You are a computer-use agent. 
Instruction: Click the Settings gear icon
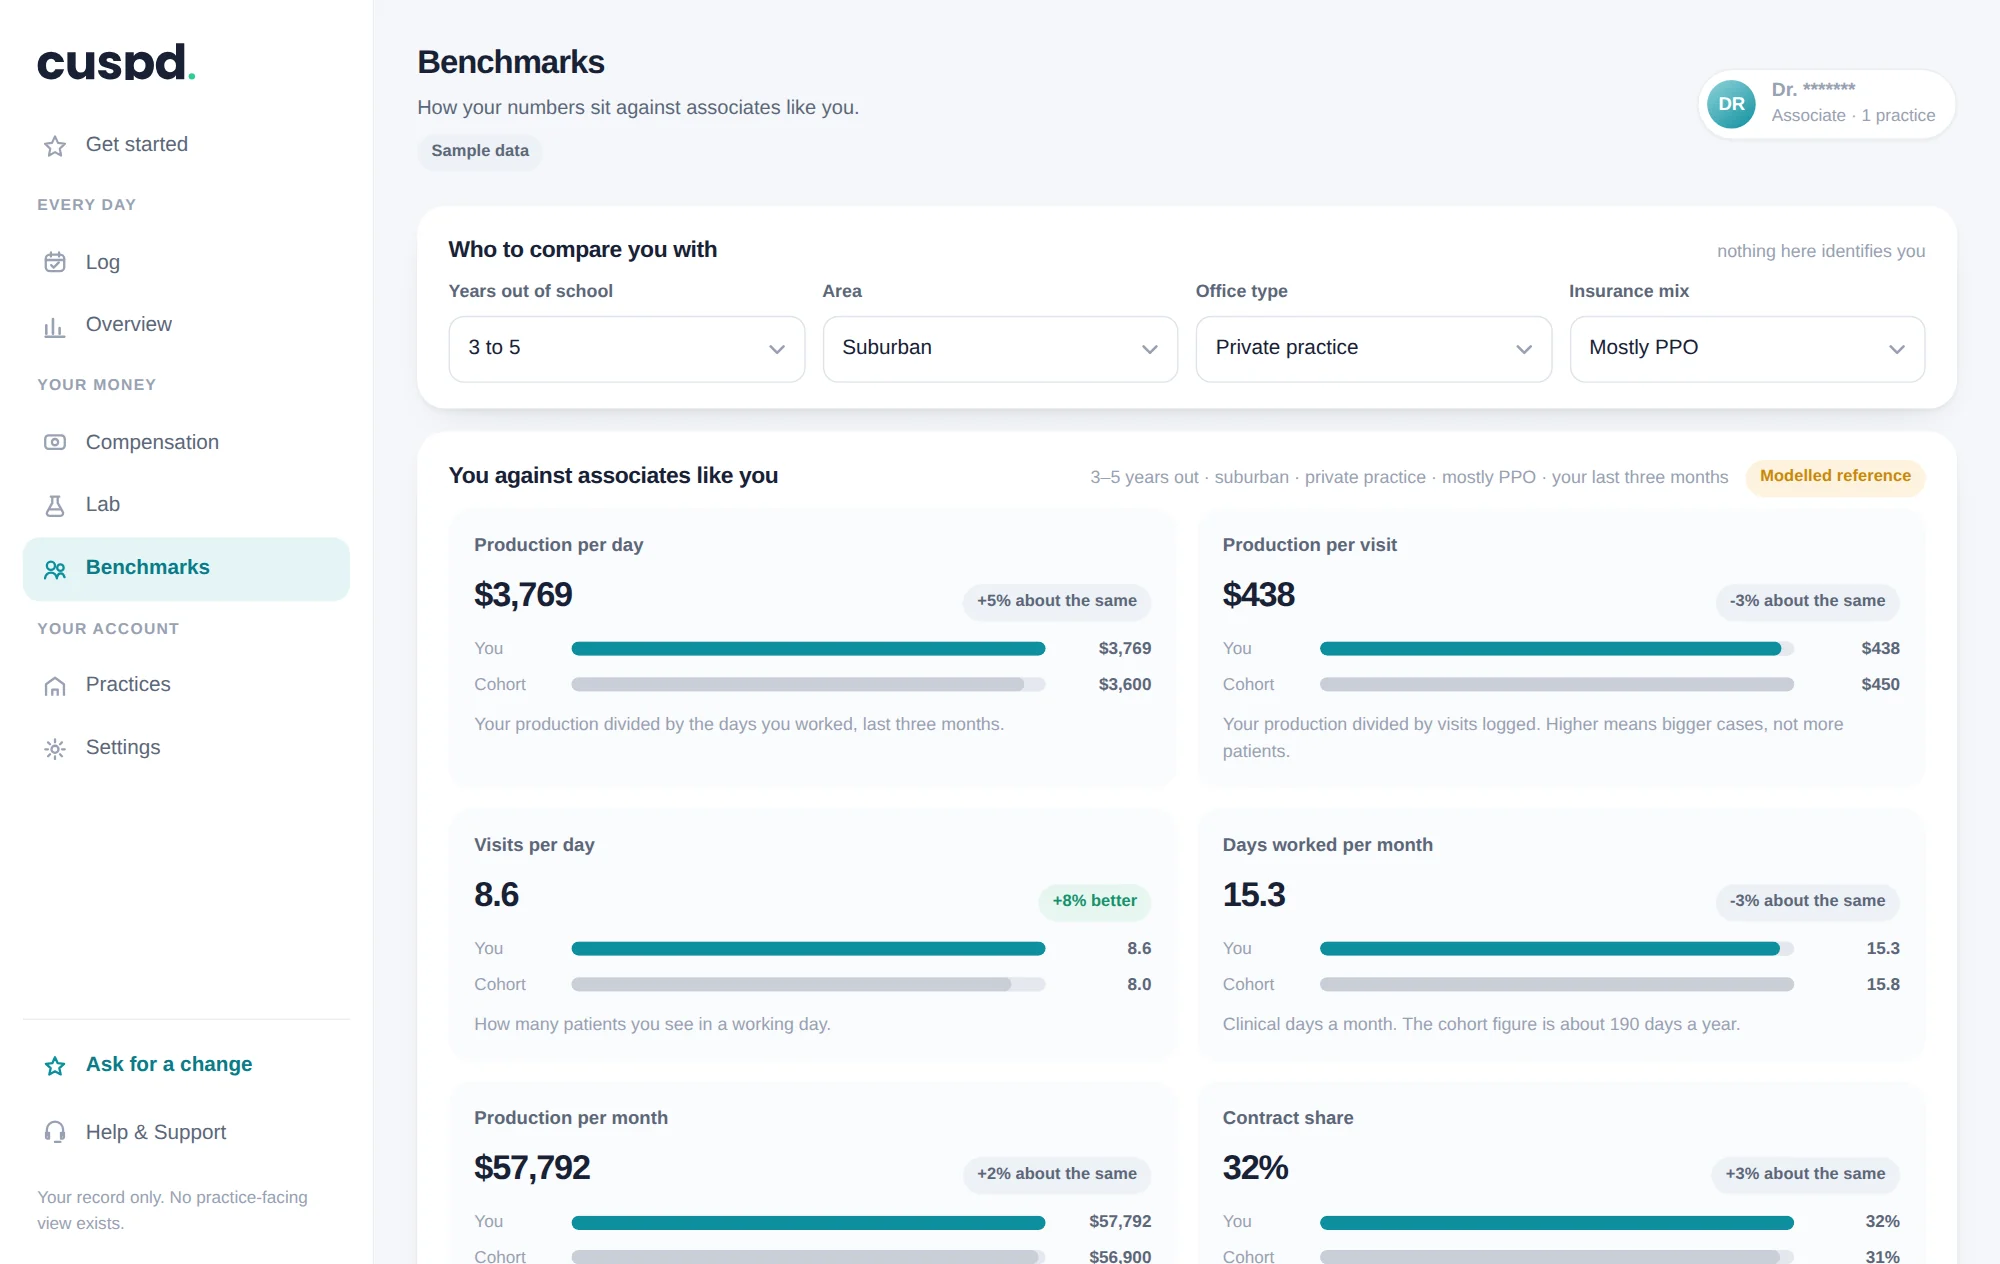55,748
